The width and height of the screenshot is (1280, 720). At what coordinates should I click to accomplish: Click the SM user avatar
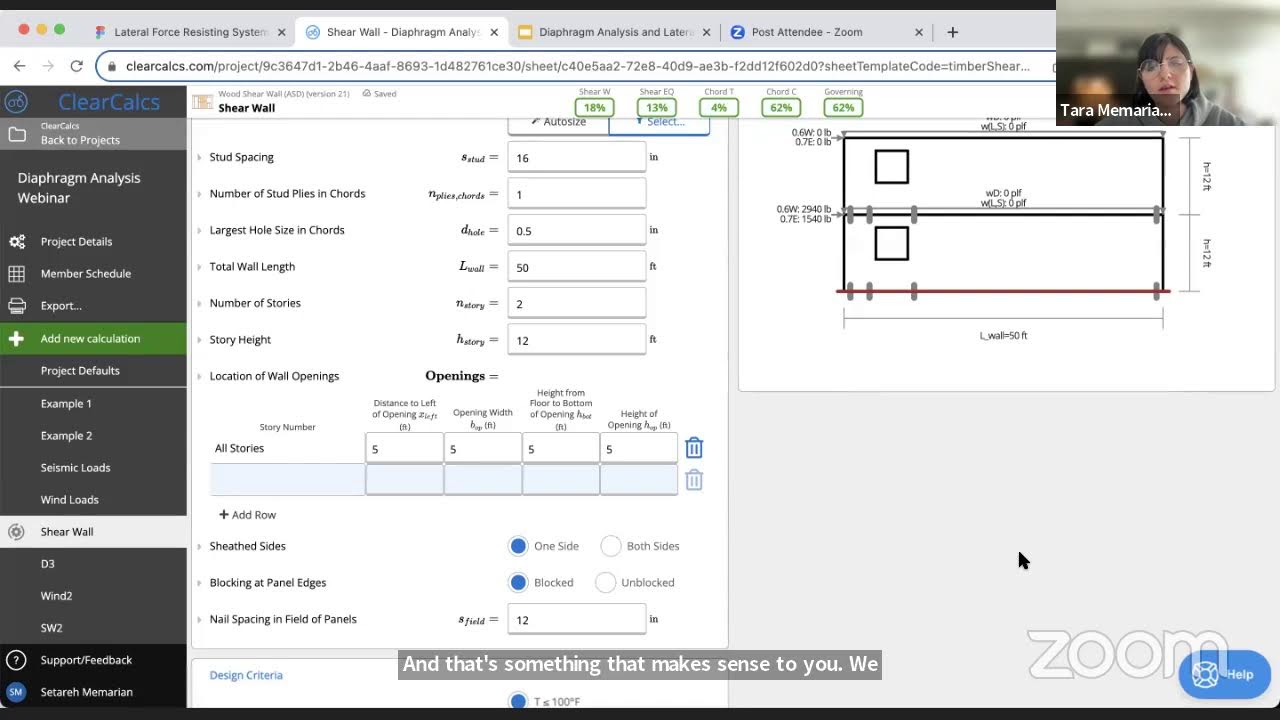(x=16, y=692)
